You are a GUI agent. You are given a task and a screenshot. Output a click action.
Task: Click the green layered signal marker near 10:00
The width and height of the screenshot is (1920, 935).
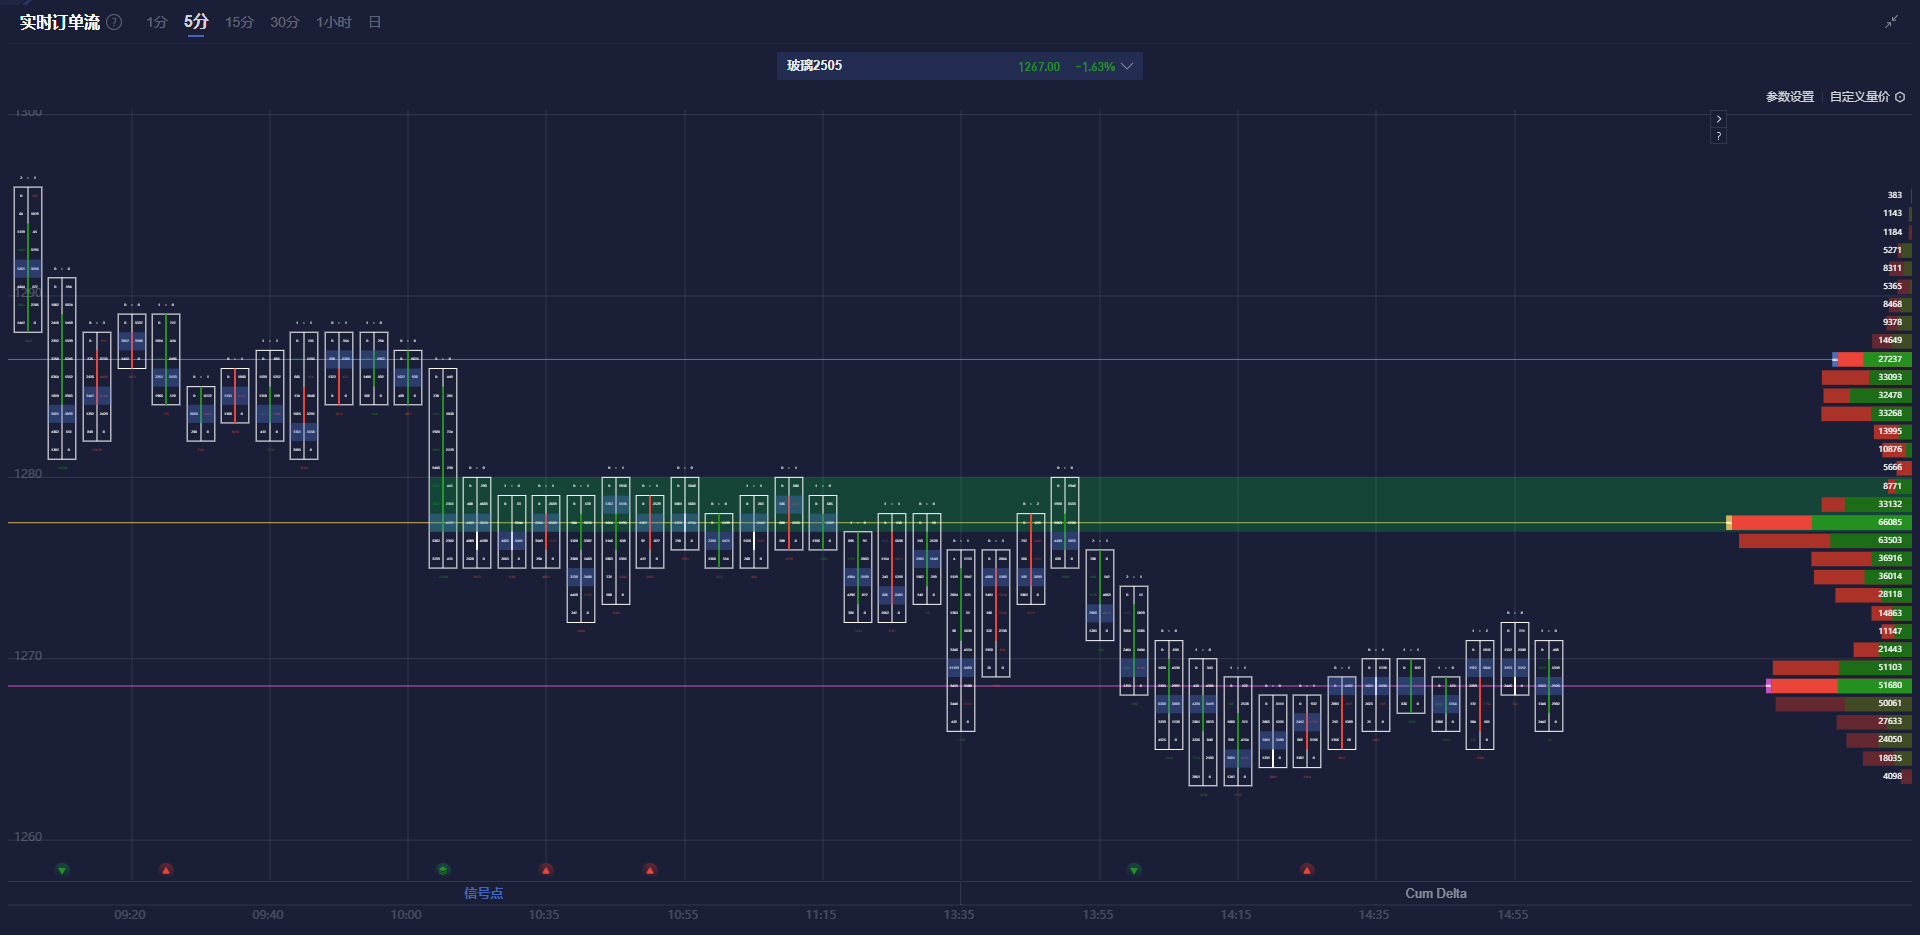(x=443, y=870)
